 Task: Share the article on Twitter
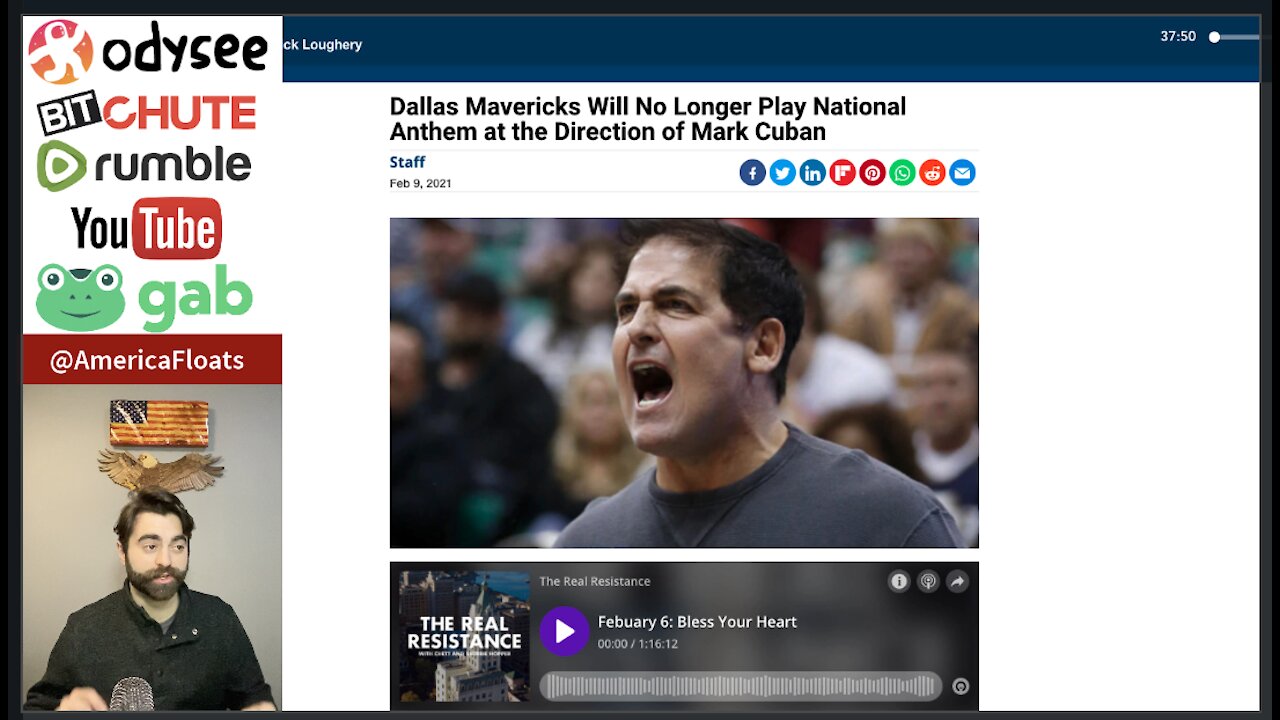click(x=783, y=173)
